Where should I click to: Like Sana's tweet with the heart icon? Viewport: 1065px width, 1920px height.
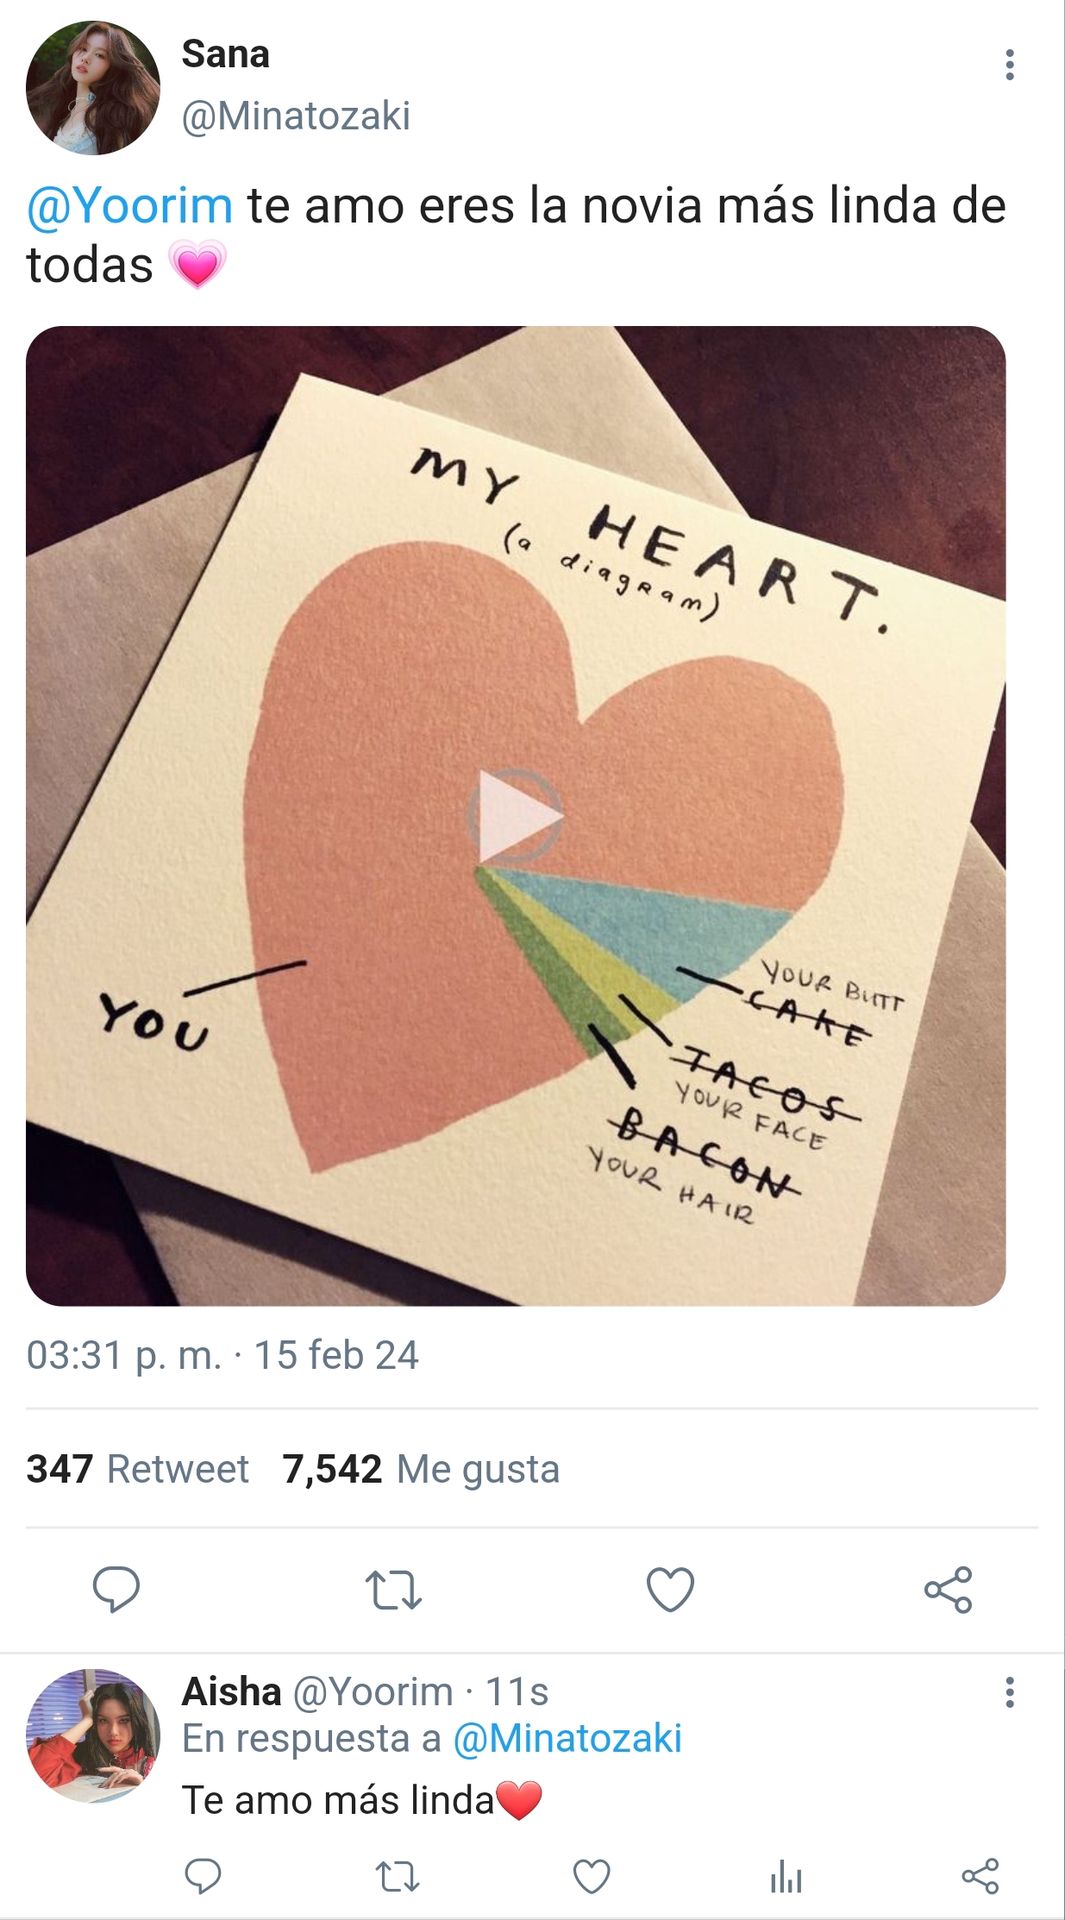click(x=670, y=1589)
